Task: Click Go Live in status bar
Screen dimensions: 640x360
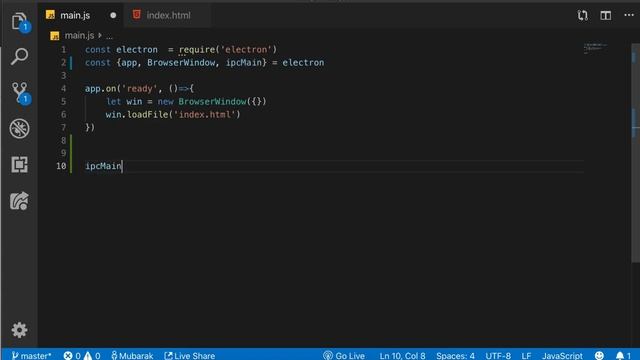Action: tap(344, 356)
